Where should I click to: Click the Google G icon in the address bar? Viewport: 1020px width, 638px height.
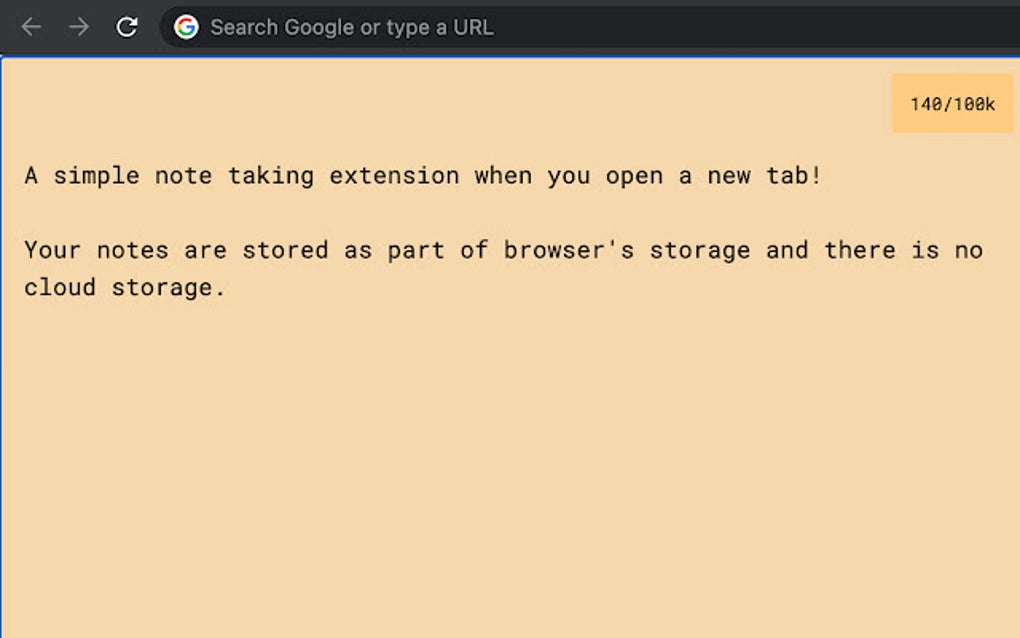186,27
